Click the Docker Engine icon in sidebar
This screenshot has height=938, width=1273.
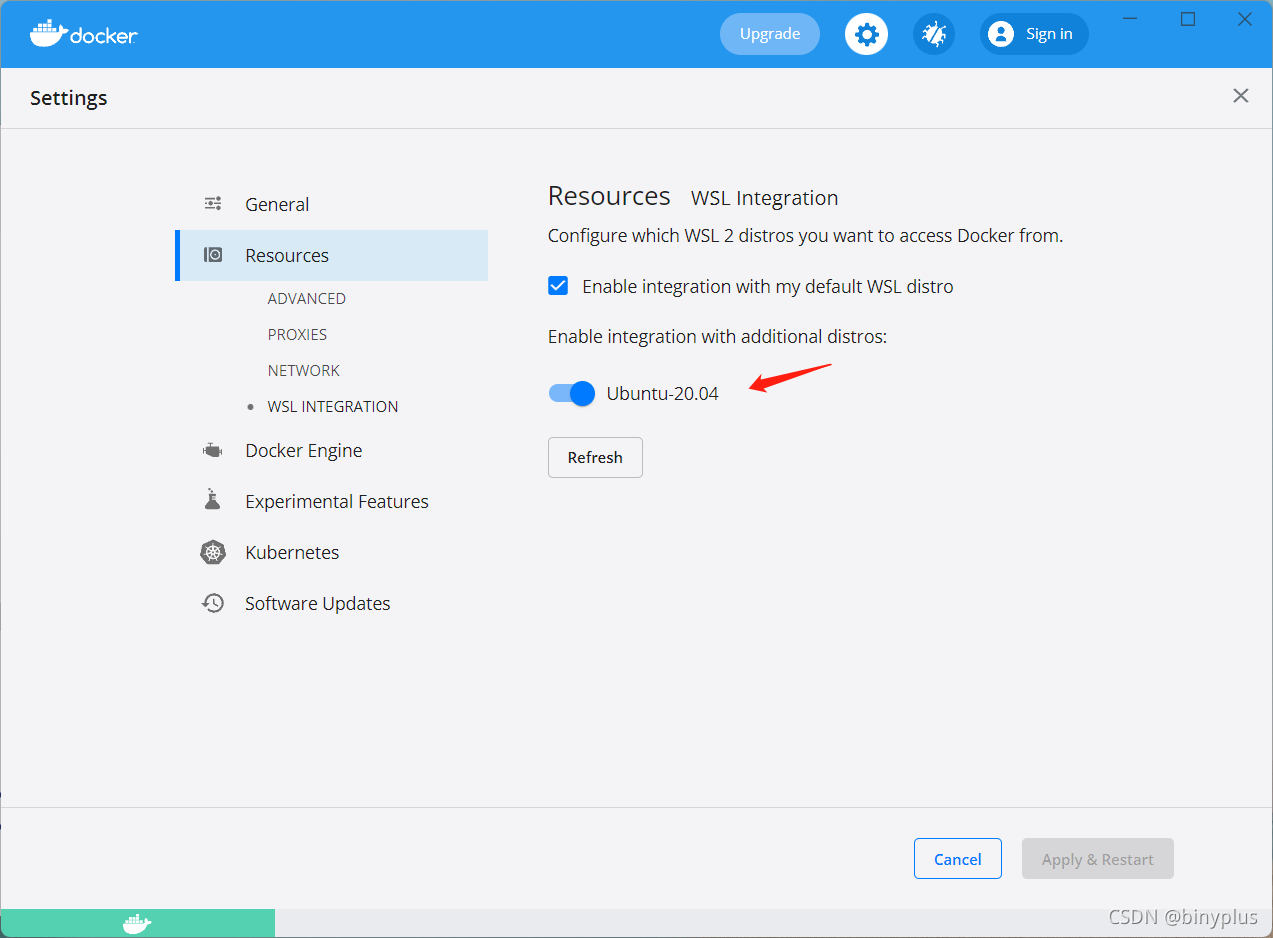[213, 450]
